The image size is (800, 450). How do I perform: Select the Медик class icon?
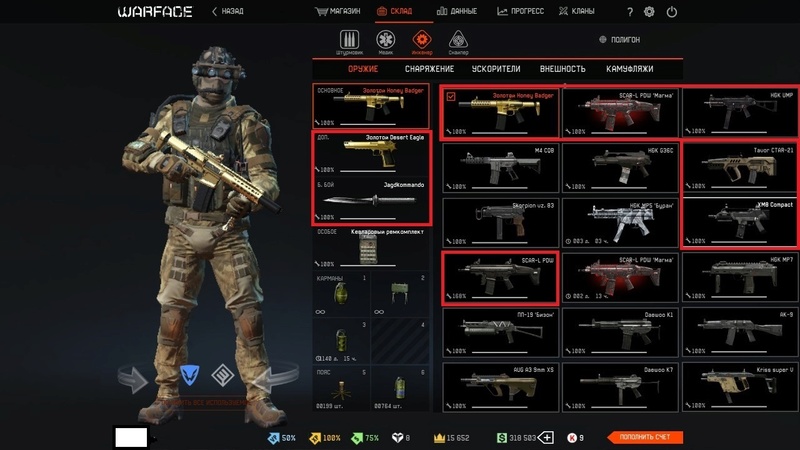pyautogui.click(x=386, y=40)
